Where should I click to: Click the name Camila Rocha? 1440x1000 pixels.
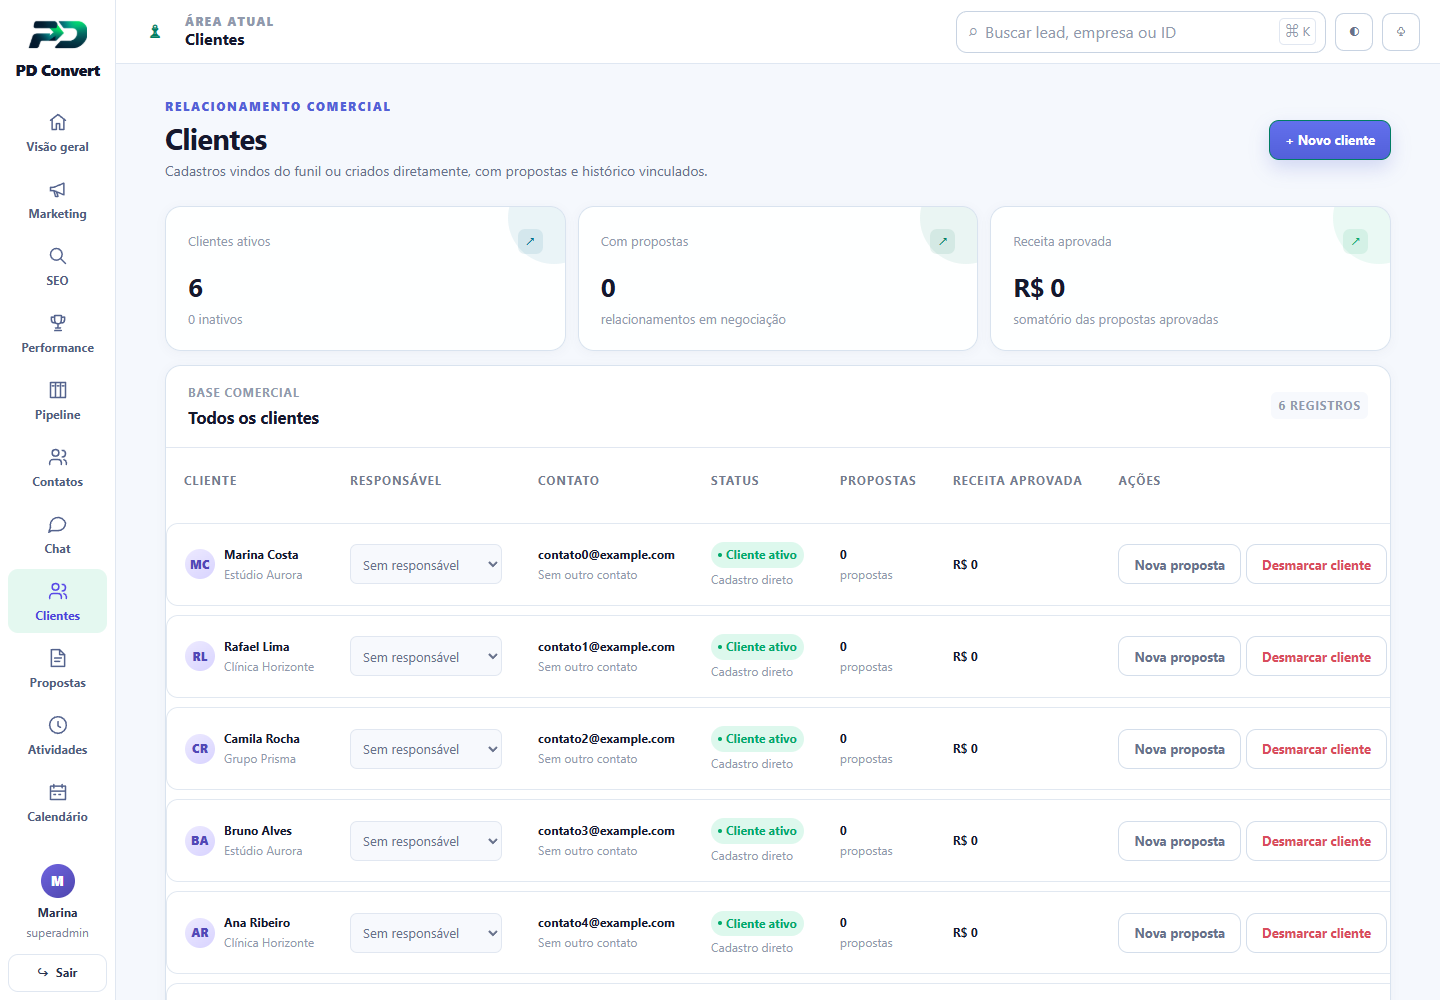point(262,739)
